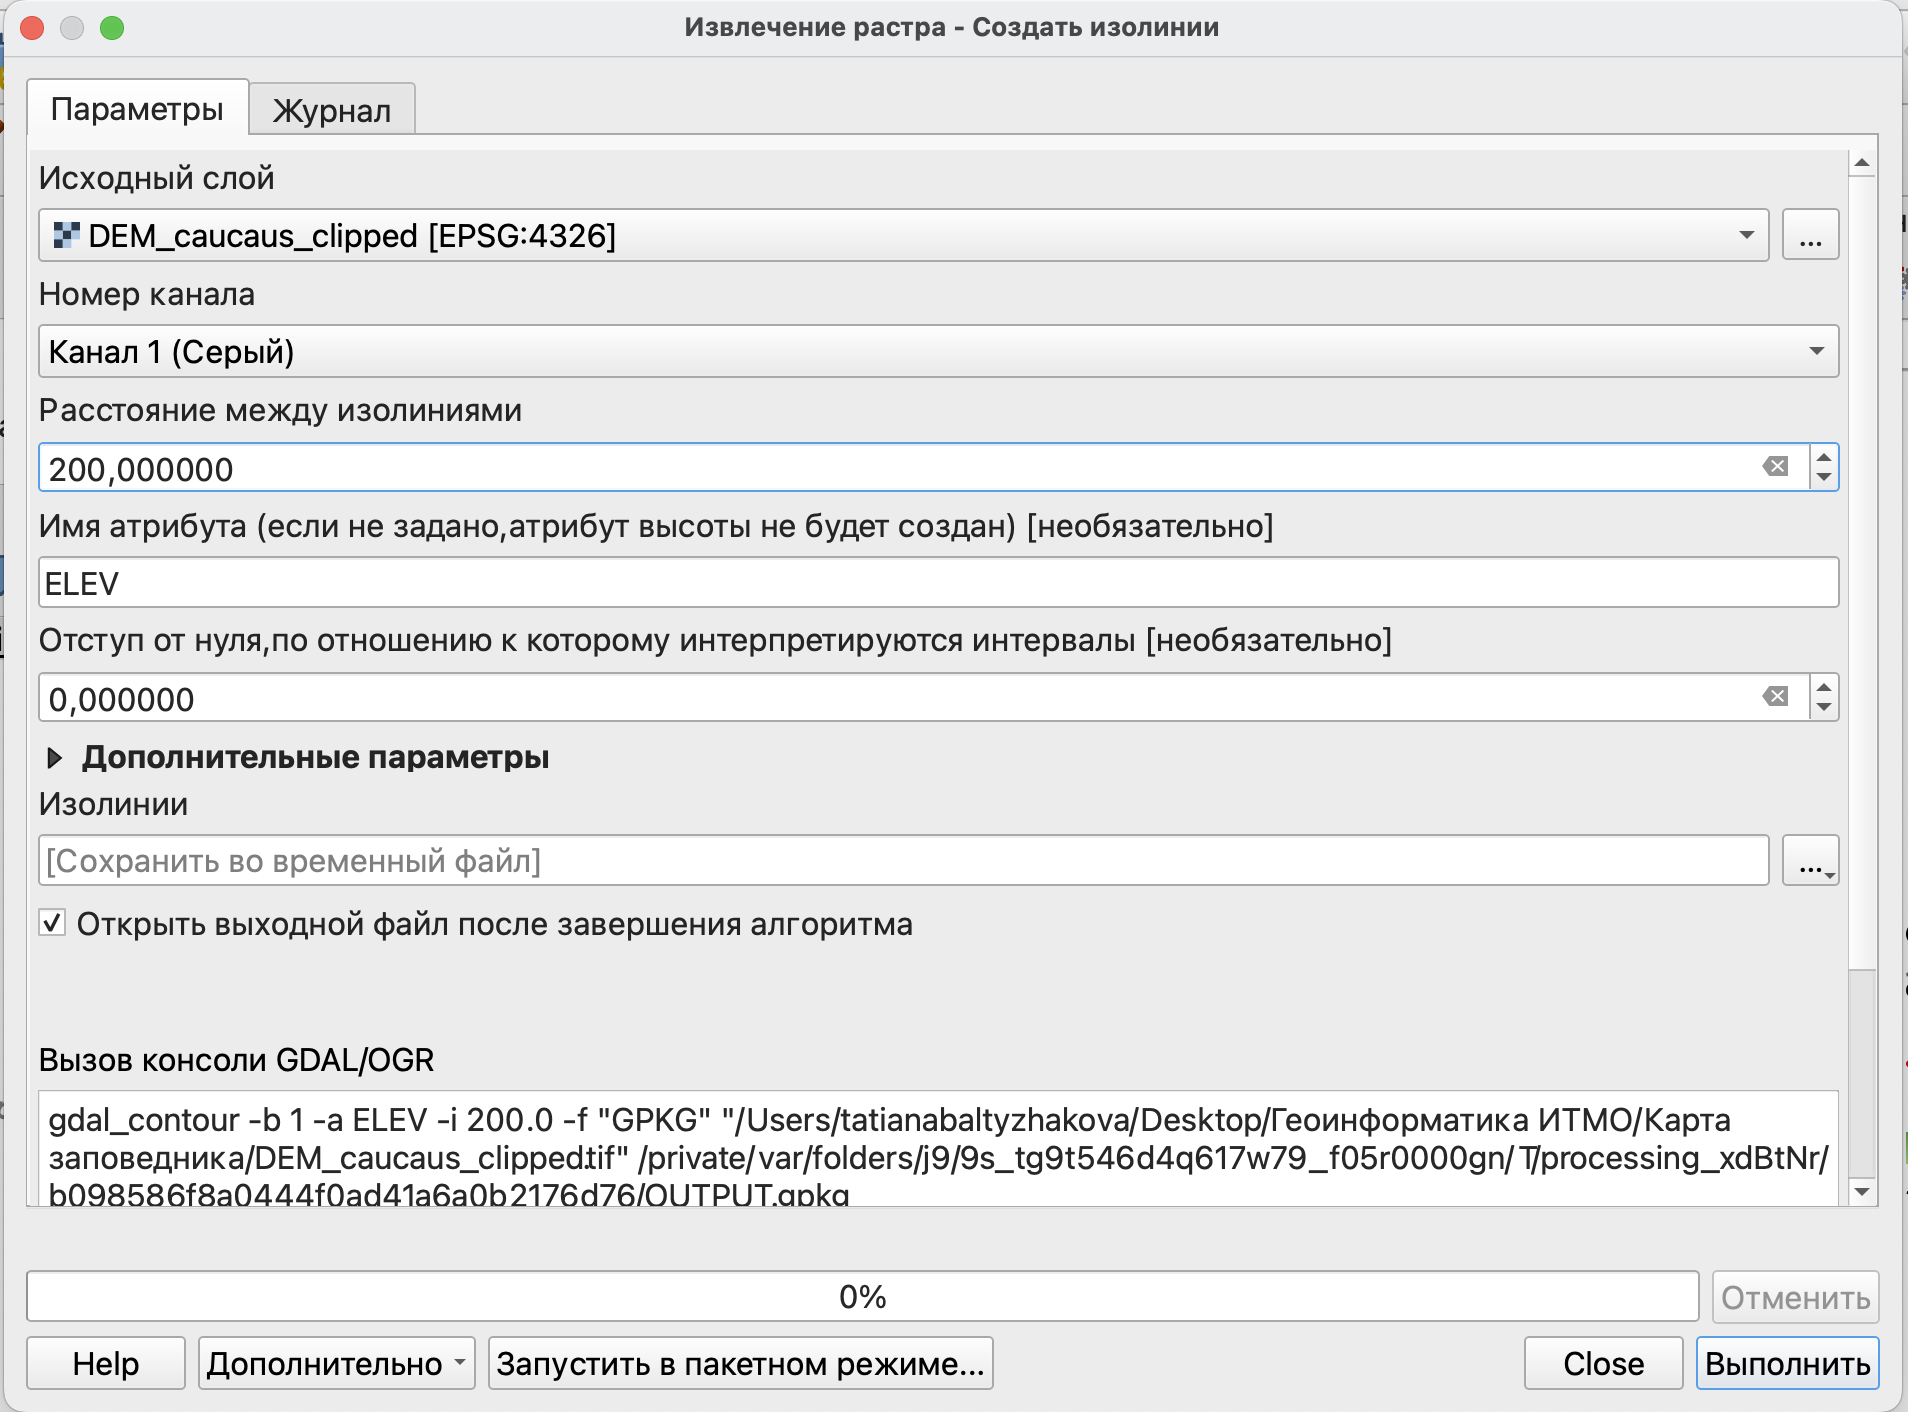Toggle open output file after algorithm
Screen dimensions: 1908x1412
[x=53, y=923]
